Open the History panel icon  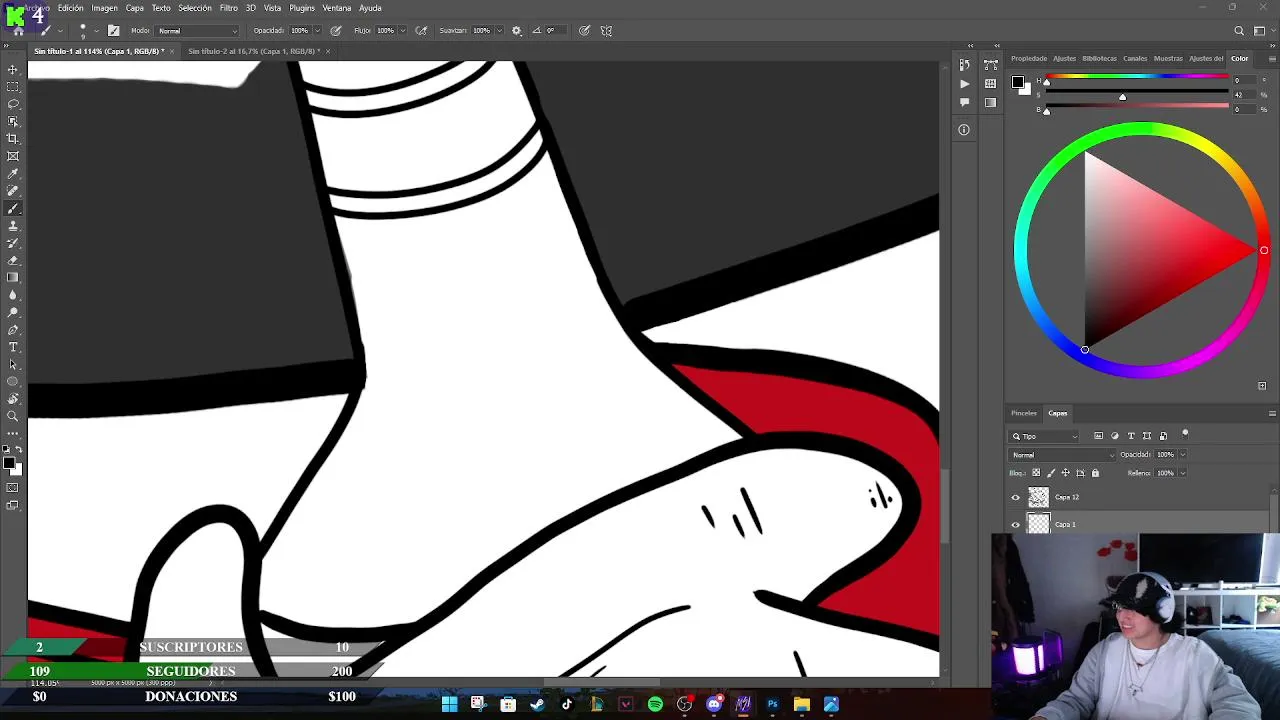[964, 65]
